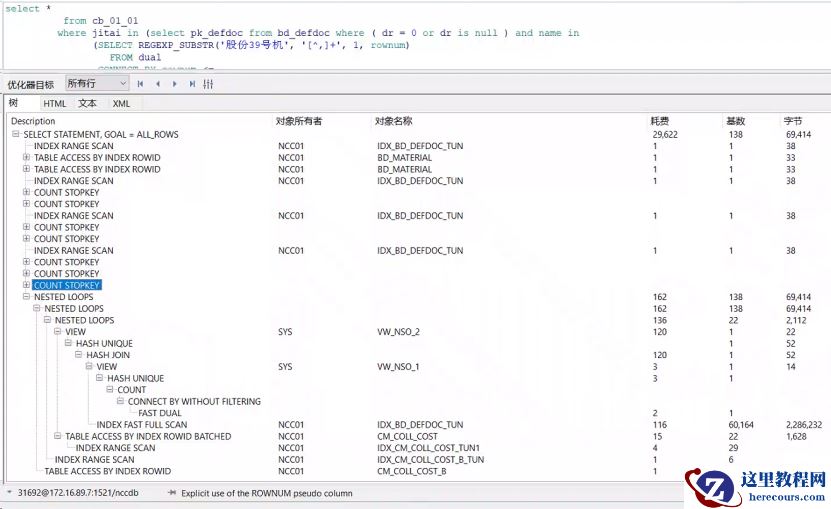This screenshot has height=509, width=831.
Task: Click connection dropdown arrow in status bar
Action: [x=9, y=493]
